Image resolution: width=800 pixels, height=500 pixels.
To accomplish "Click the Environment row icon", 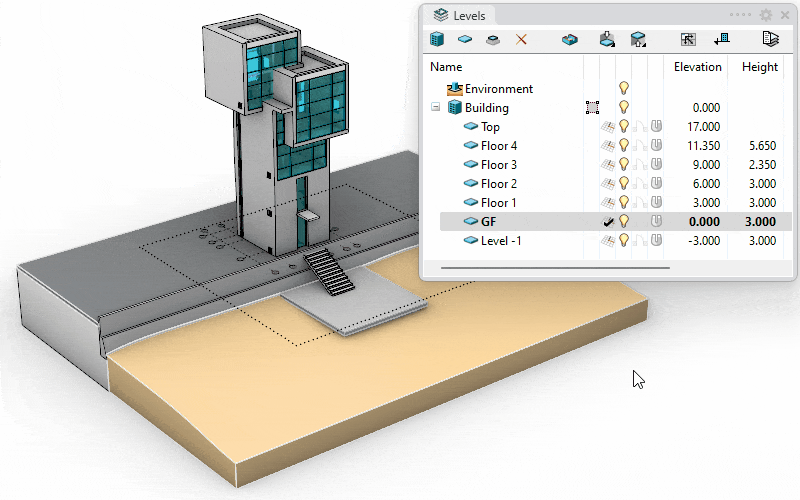I will click(x=455, y=89).
